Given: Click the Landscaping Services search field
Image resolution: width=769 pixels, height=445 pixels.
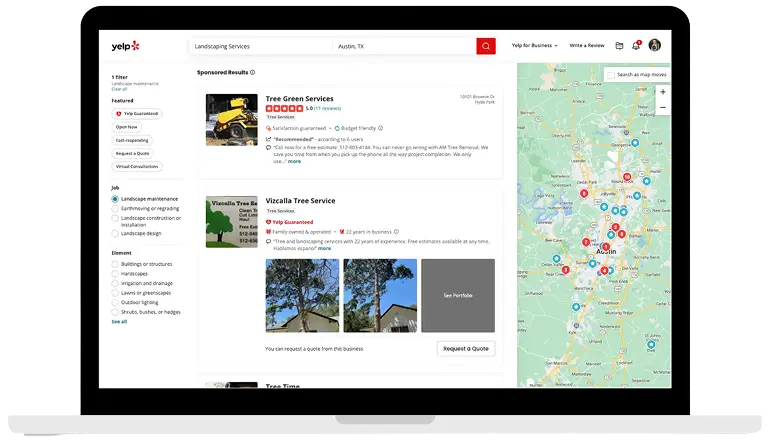Looking at the screenshot, I should point(260,46).
